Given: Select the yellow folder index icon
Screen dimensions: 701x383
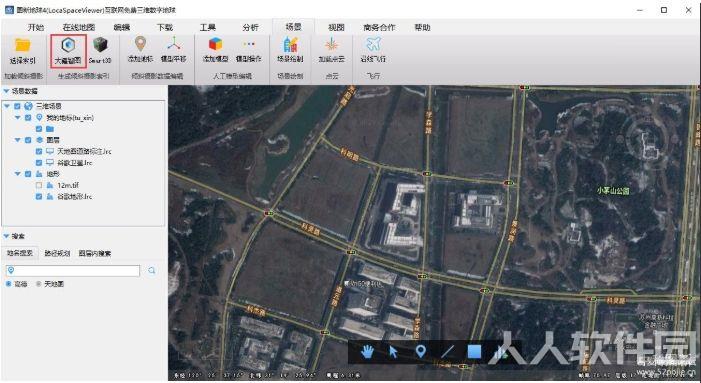Looking at the screenshot, I should click(22, 45).
